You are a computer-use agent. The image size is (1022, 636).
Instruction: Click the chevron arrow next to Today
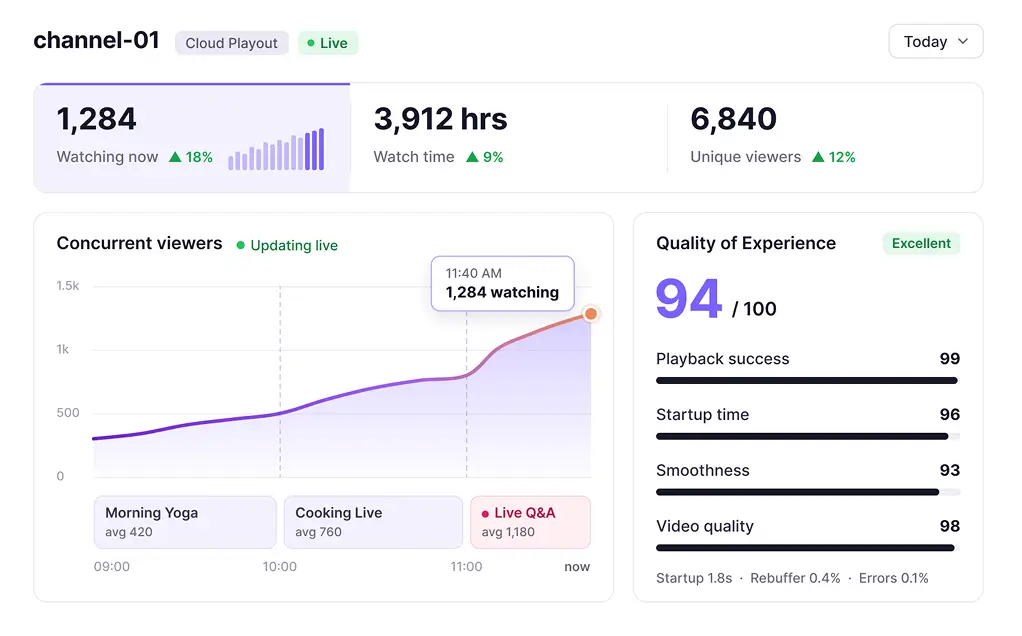click(x=963, y=42)
